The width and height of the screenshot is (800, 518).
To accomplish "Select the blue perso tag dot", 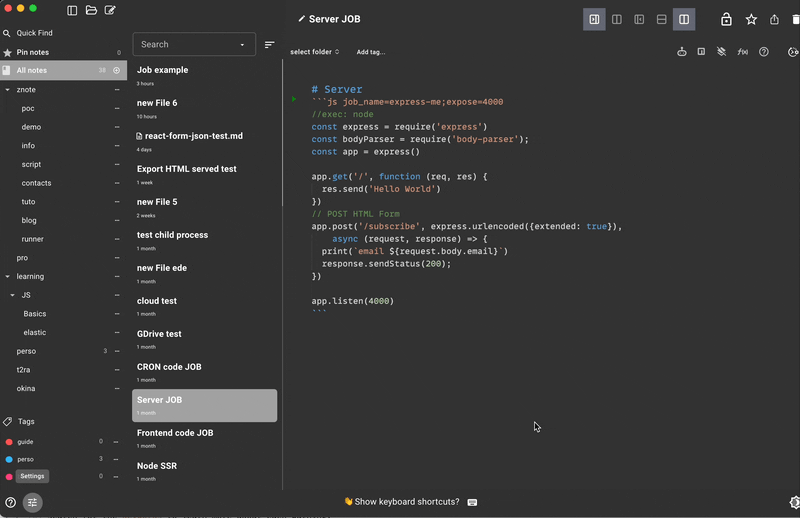I will point(9,459).
